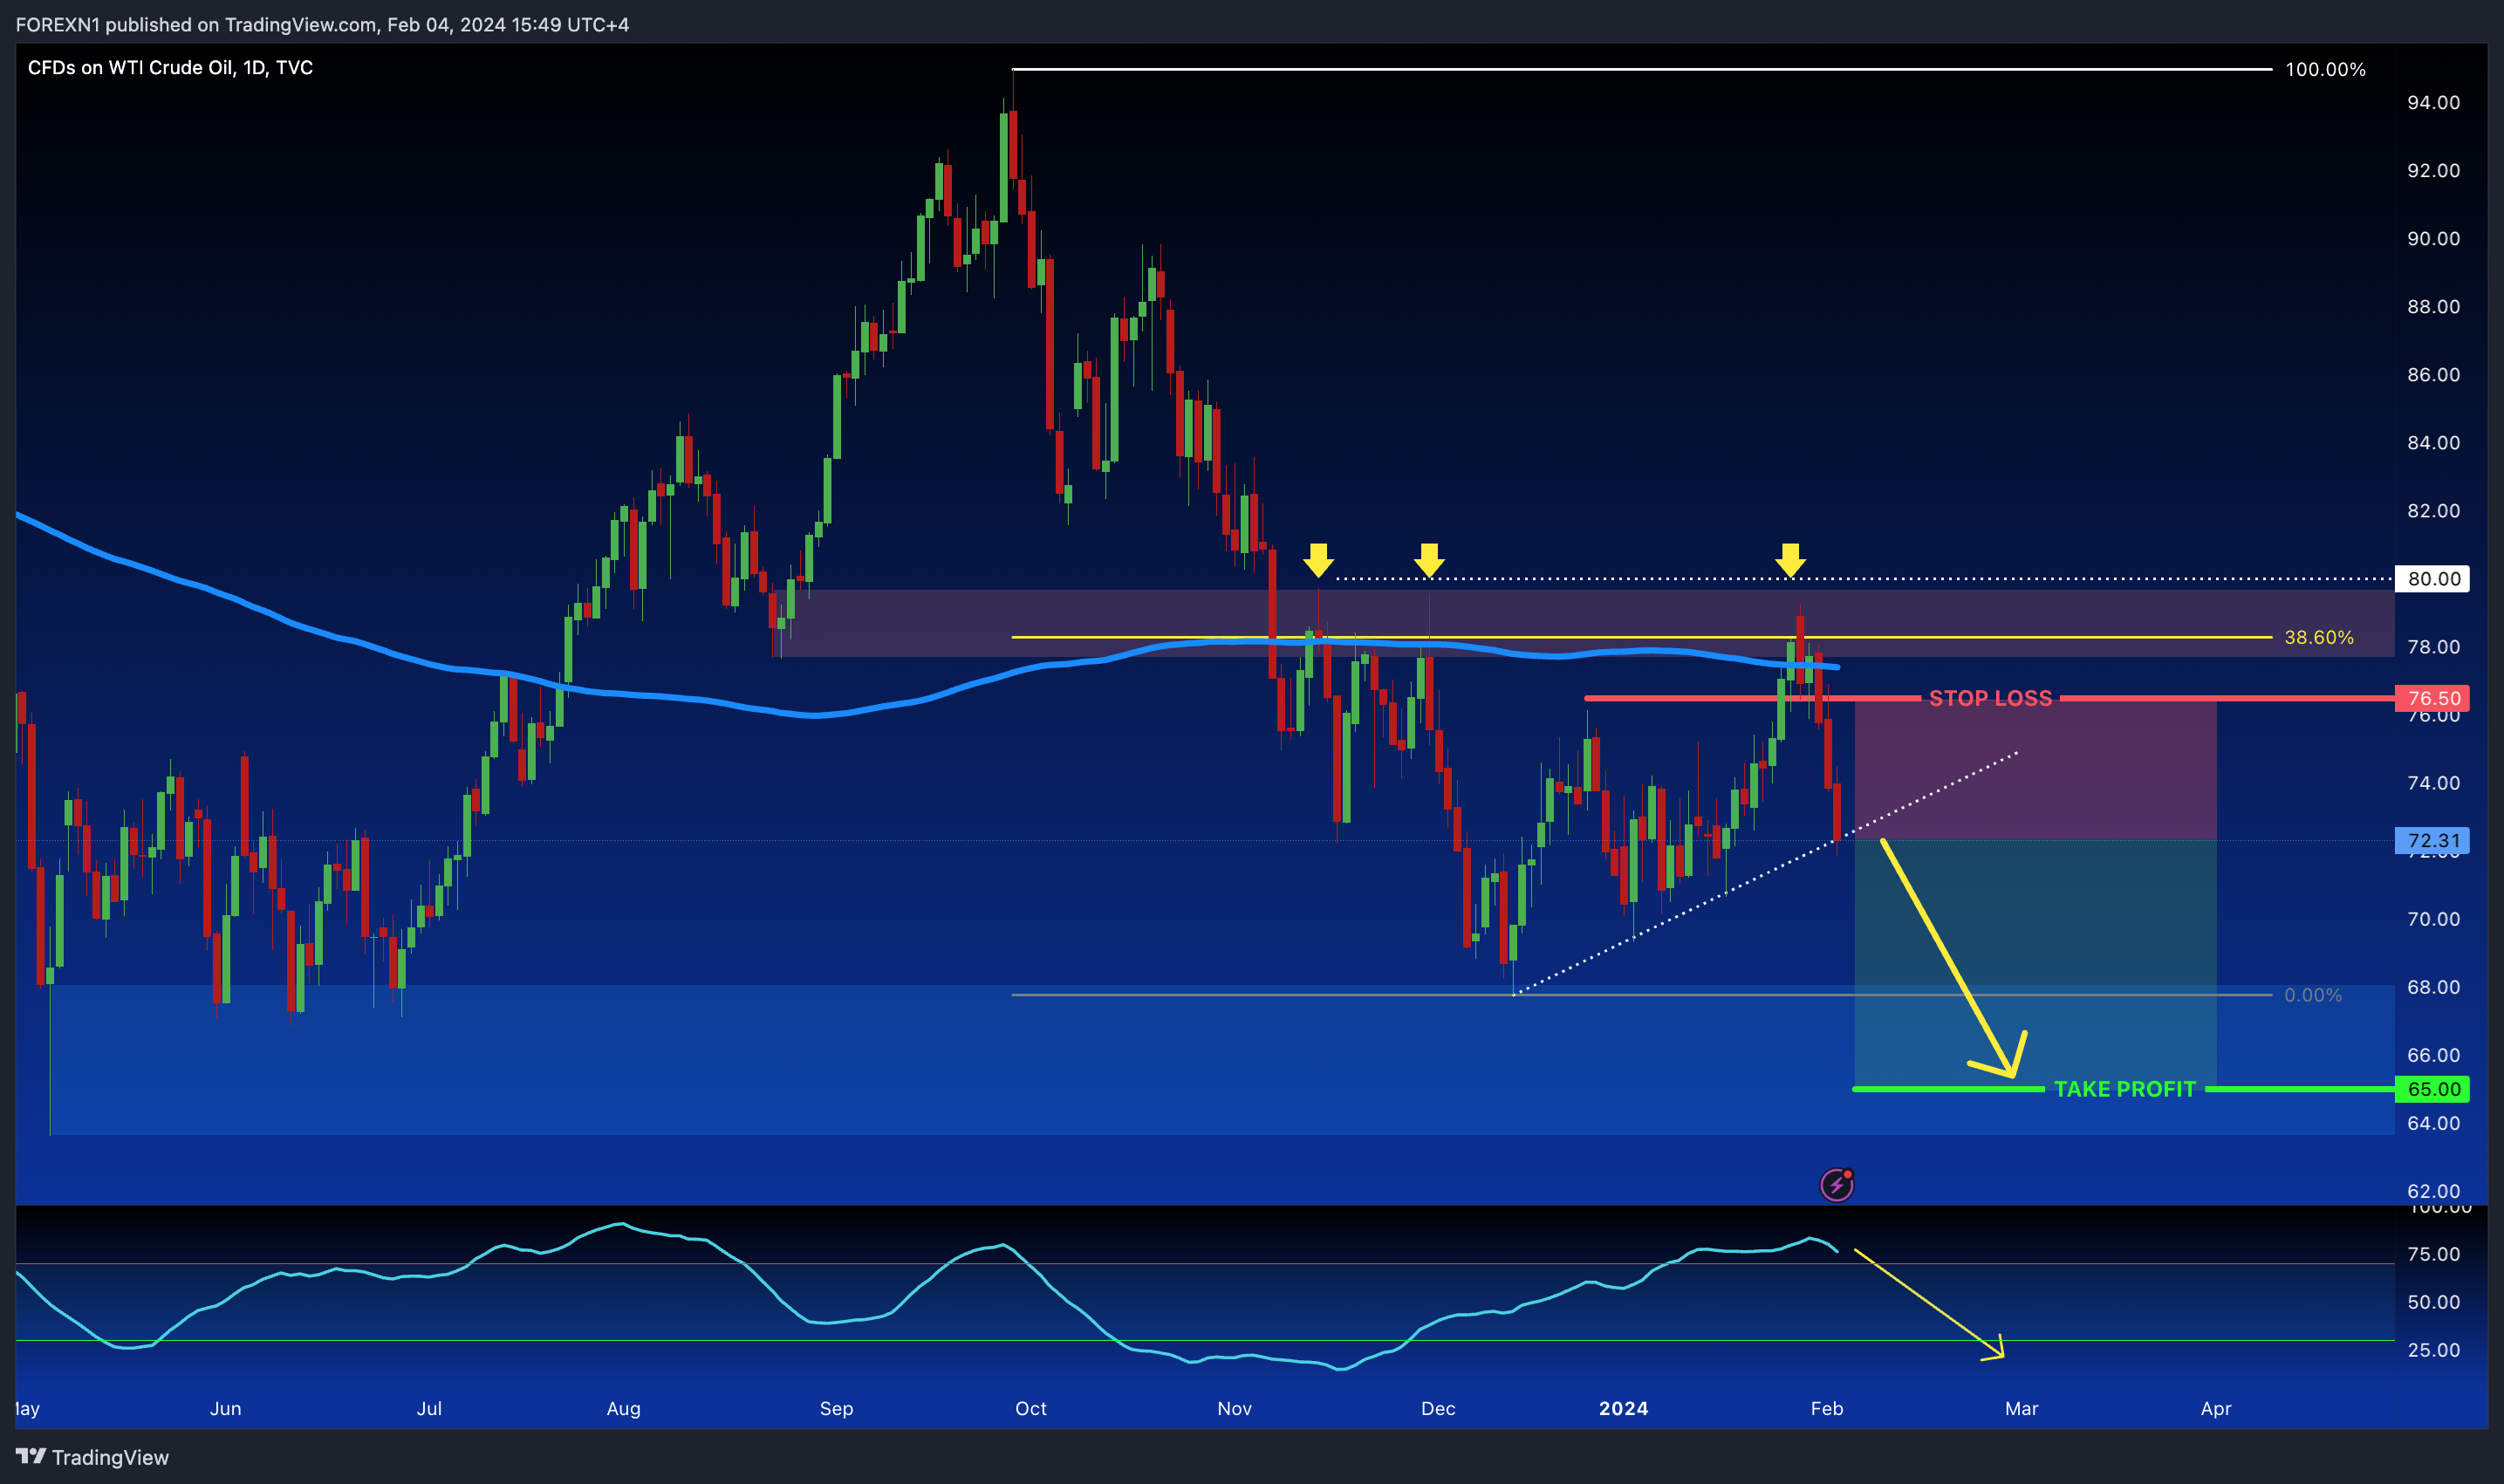
Task: Click the Aug label on time axis
Action: point(623,1408)
